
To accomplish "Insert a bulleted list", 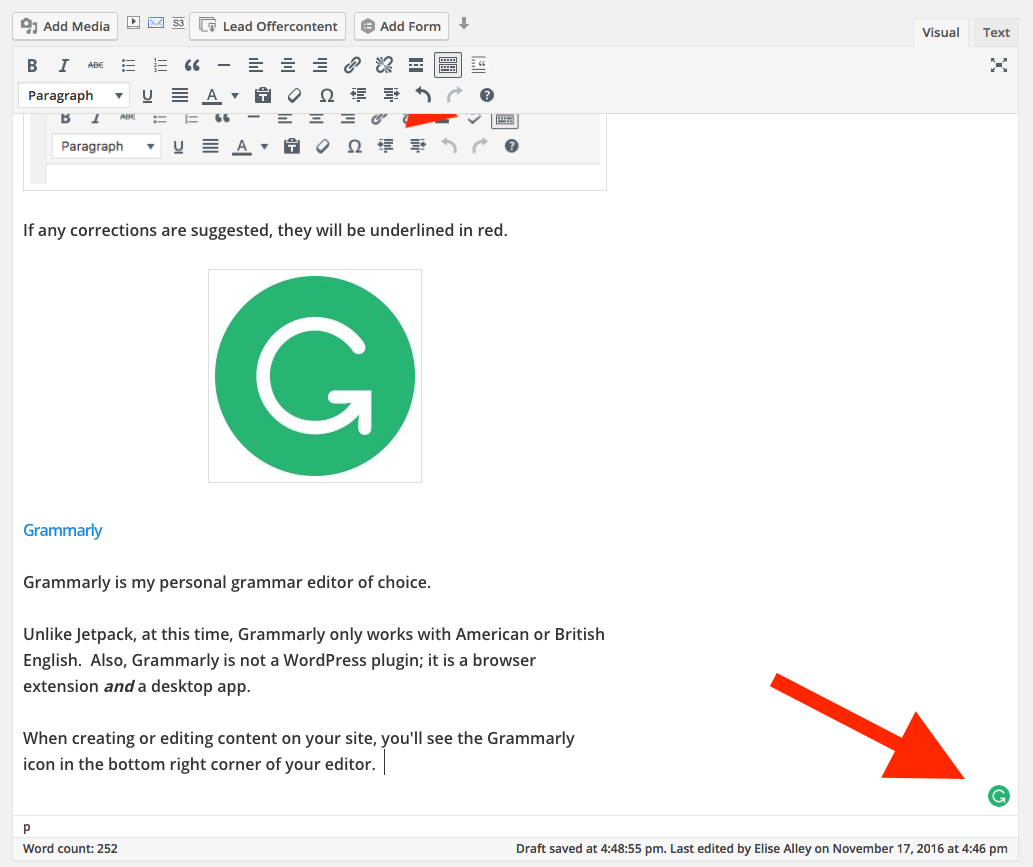I will coord(128,65).
